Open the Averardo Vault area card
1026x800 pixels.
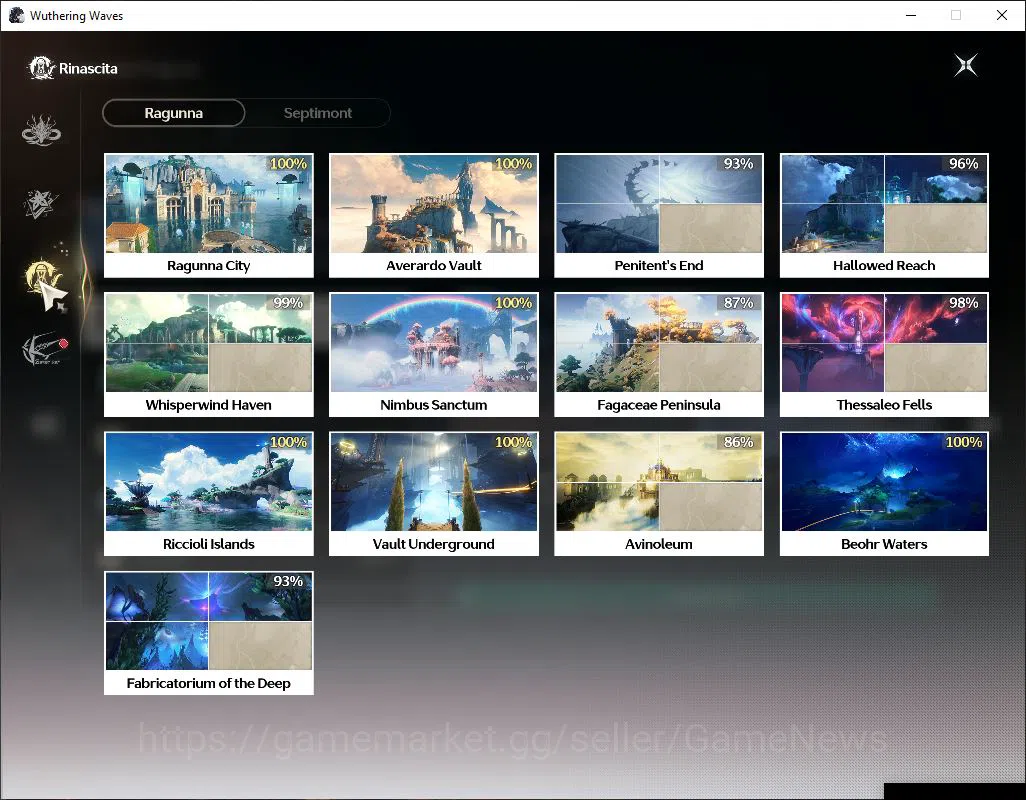434,215
